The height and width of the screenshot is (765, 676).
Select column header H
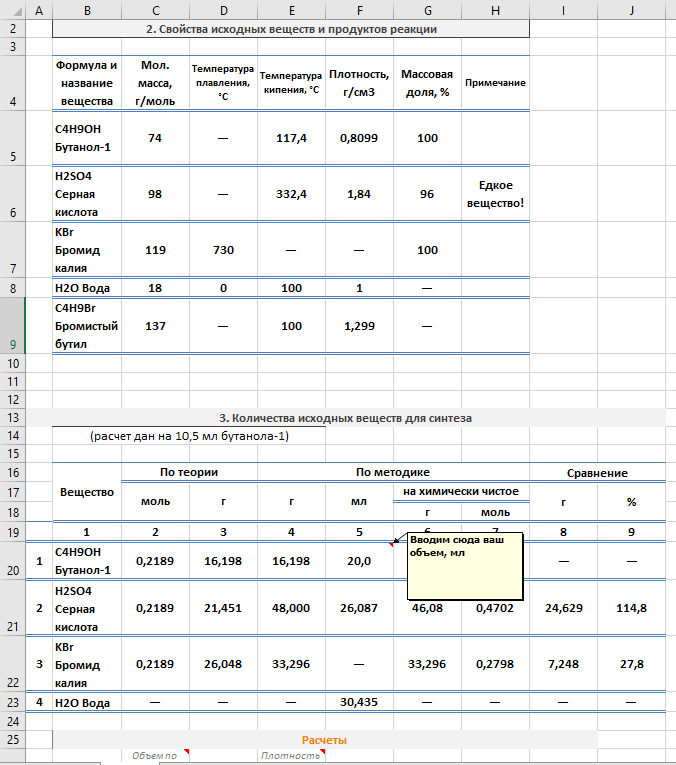[x=495, y=9]
